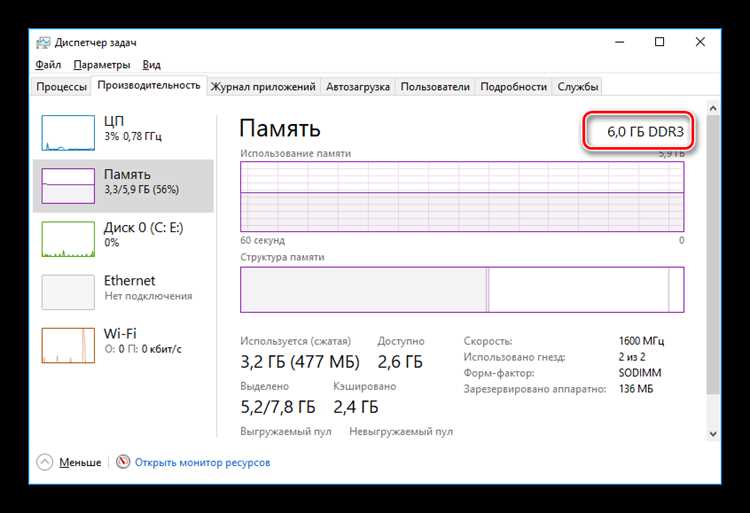The width and height of the screenshot is (750, 513).
Task: Minimize the Task Manager window
Action: pyautogui.click(x=619, y=42)
